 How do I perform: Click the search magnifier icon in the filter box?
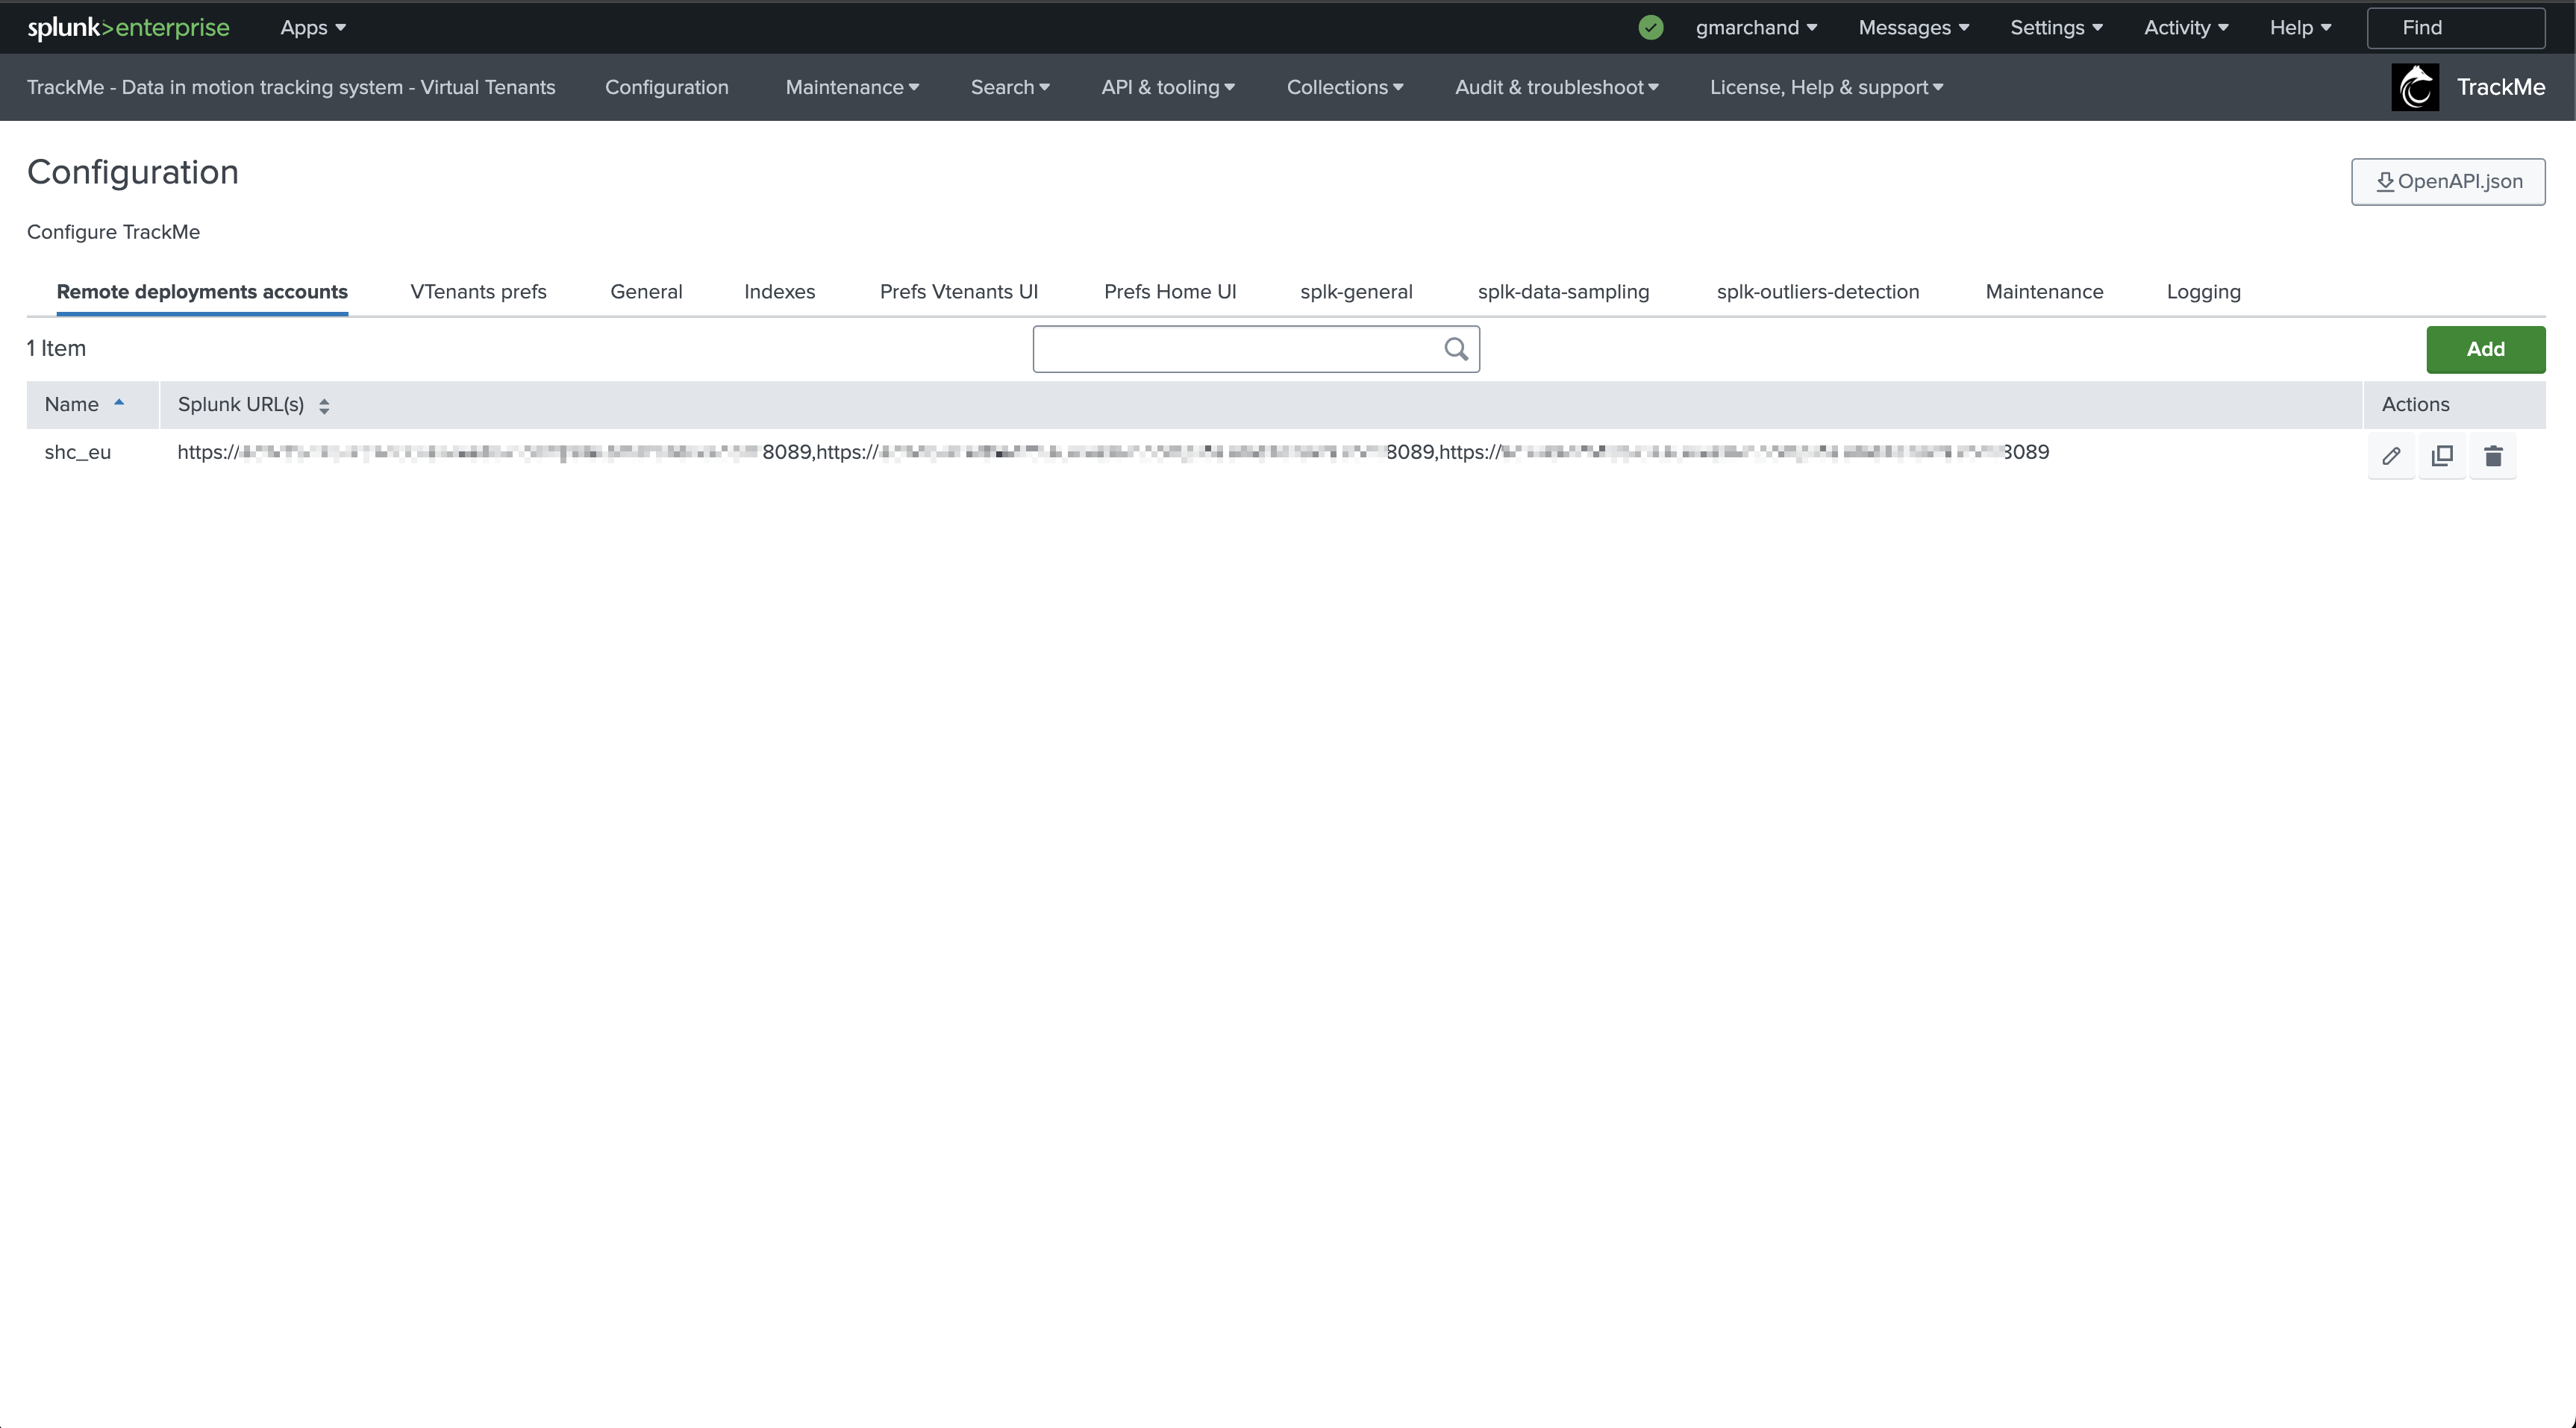click(1456, 349)
